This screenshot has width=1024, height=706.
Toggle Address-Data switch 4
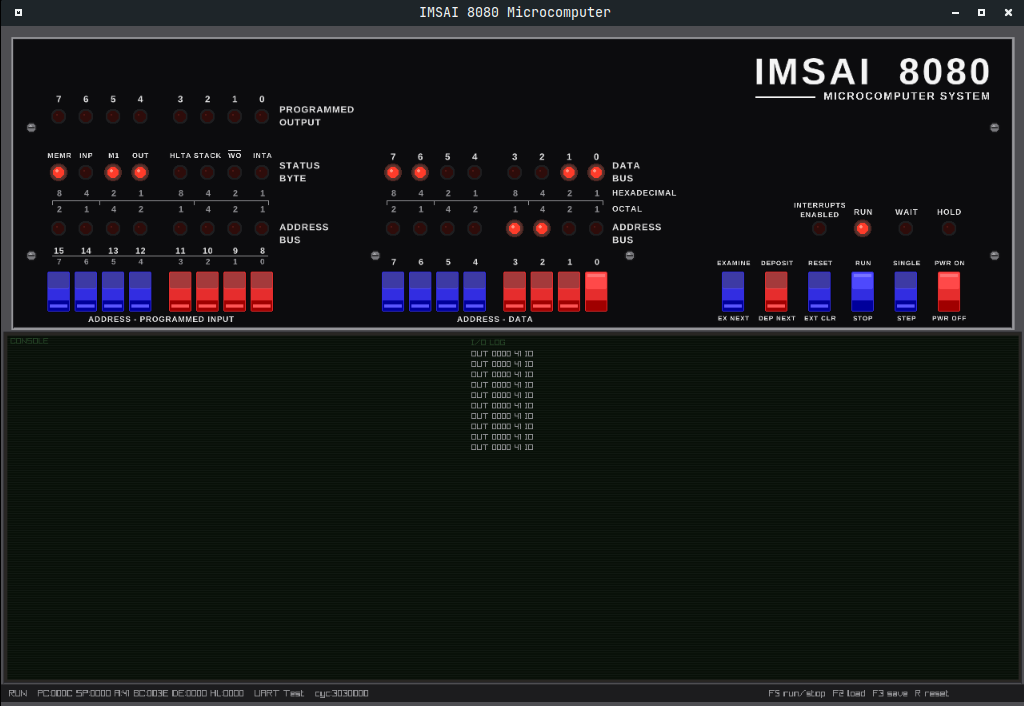475,292
